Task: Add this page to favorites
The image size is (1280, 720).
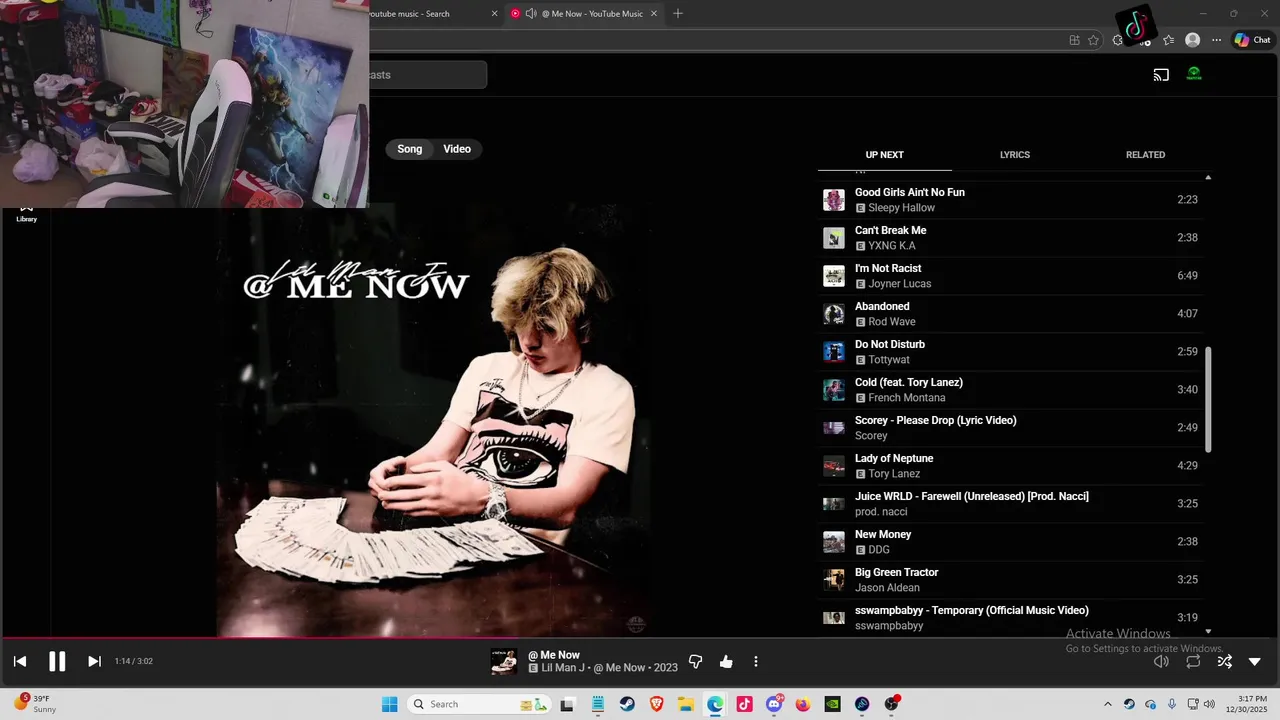Action: 1093,40
